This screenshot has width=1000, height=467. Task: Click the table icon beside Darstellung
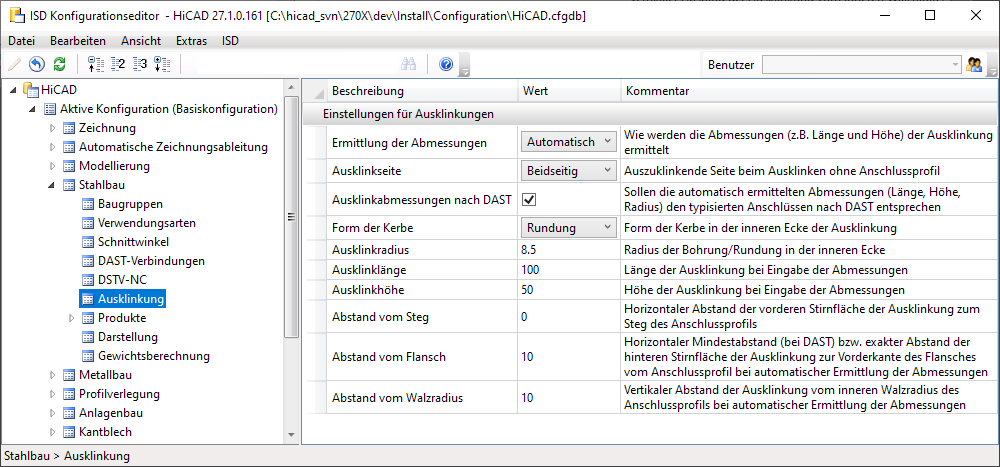pyautogui.click(x=88, y=336)
